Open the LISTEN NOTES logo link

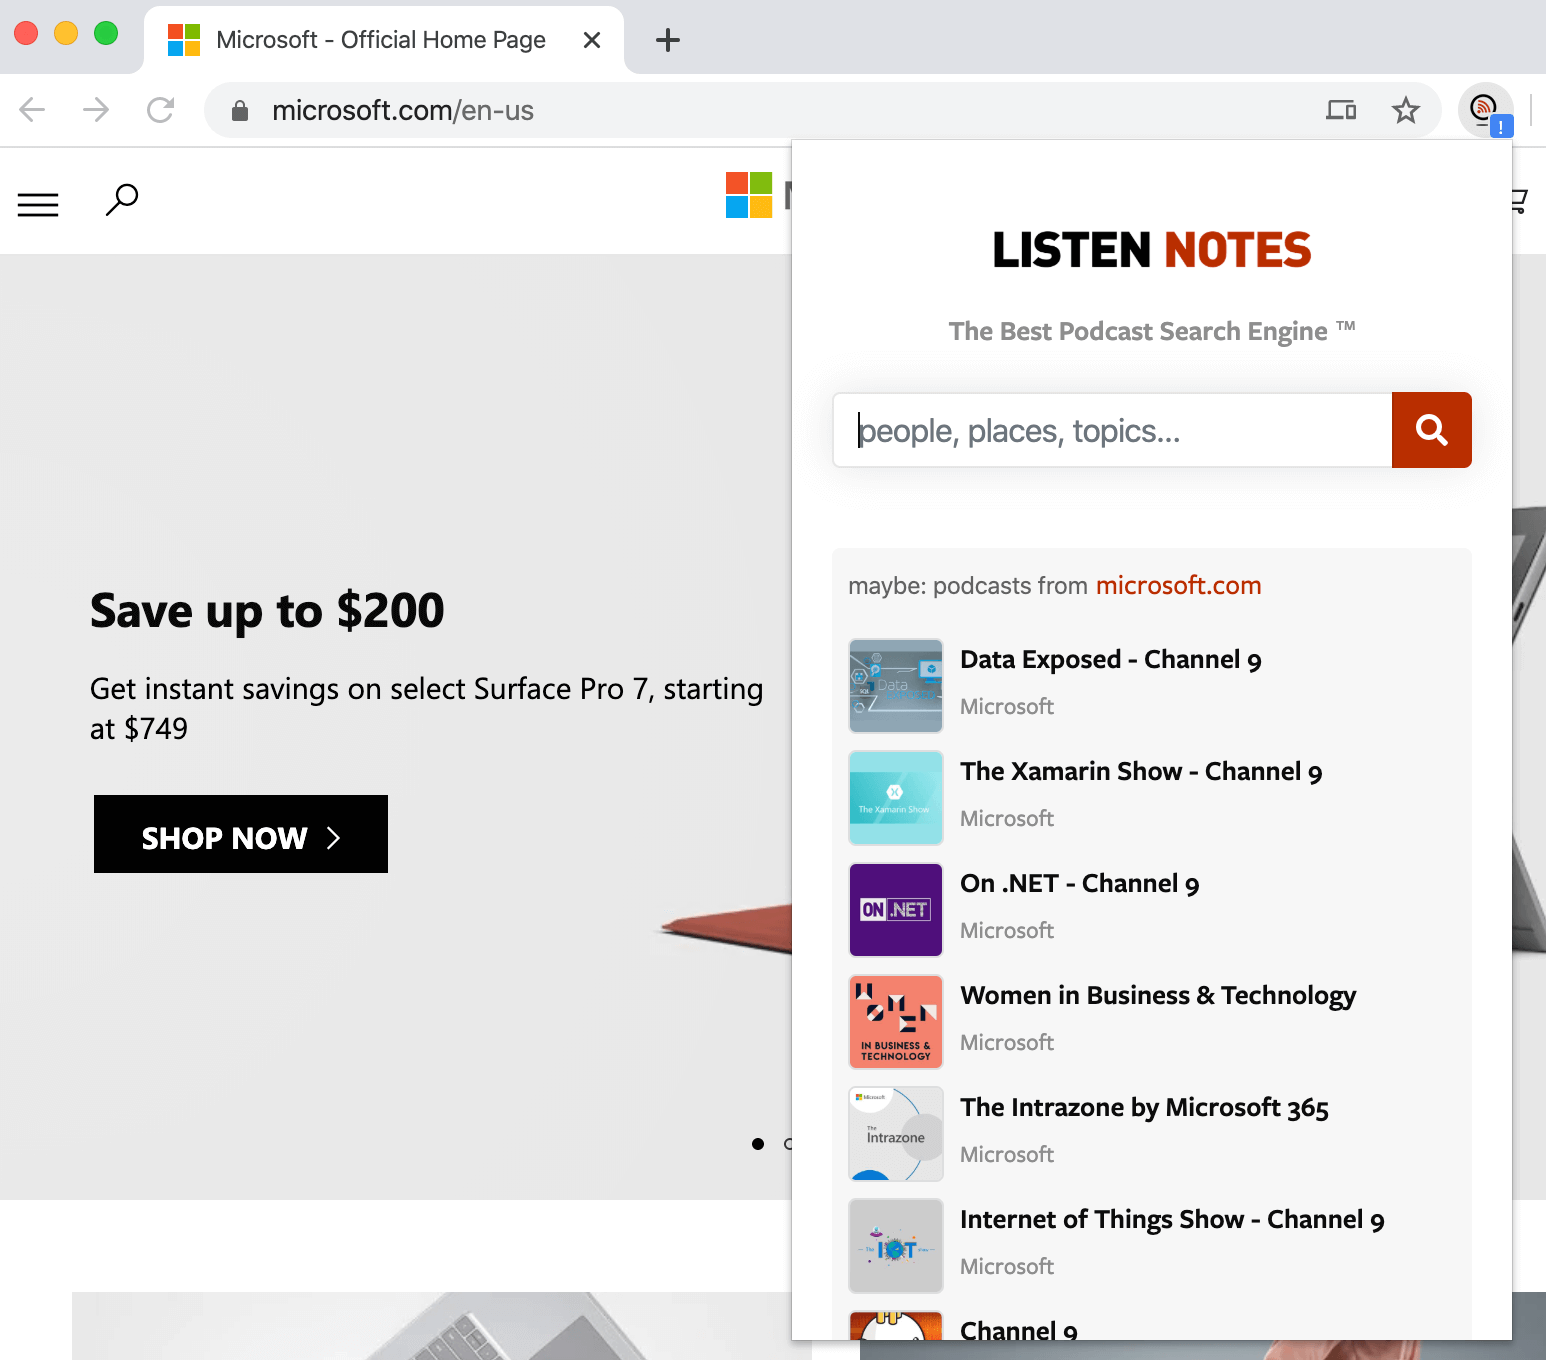pyautogui.click(x=1151, y=250)
